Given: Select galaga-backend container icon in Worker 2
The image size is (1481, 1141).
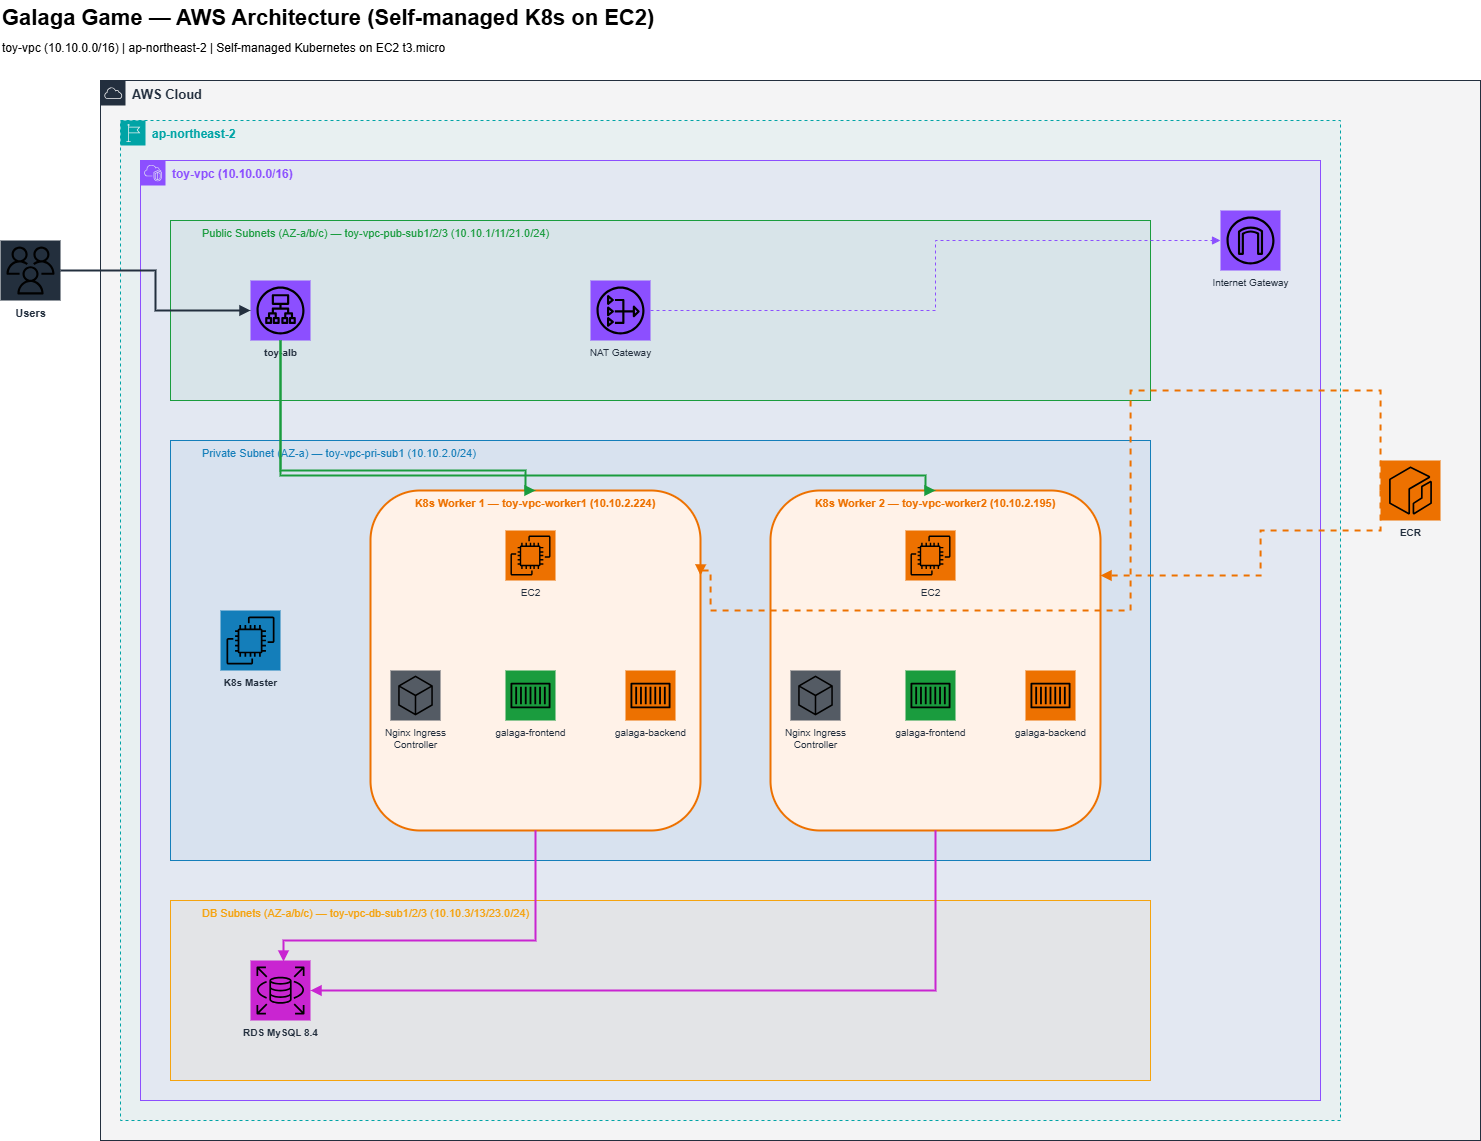Looking at the screenshot, I should click(x=1050, y=695).
